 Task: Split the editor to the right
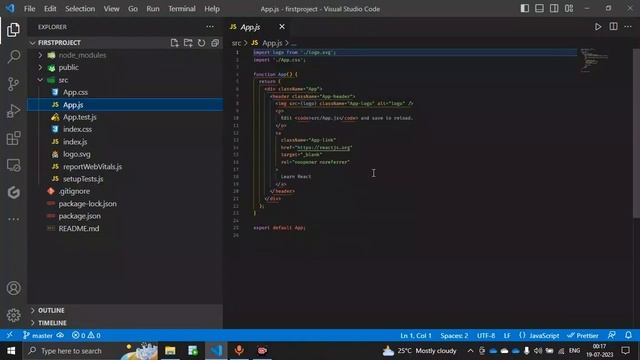point(613,27)
